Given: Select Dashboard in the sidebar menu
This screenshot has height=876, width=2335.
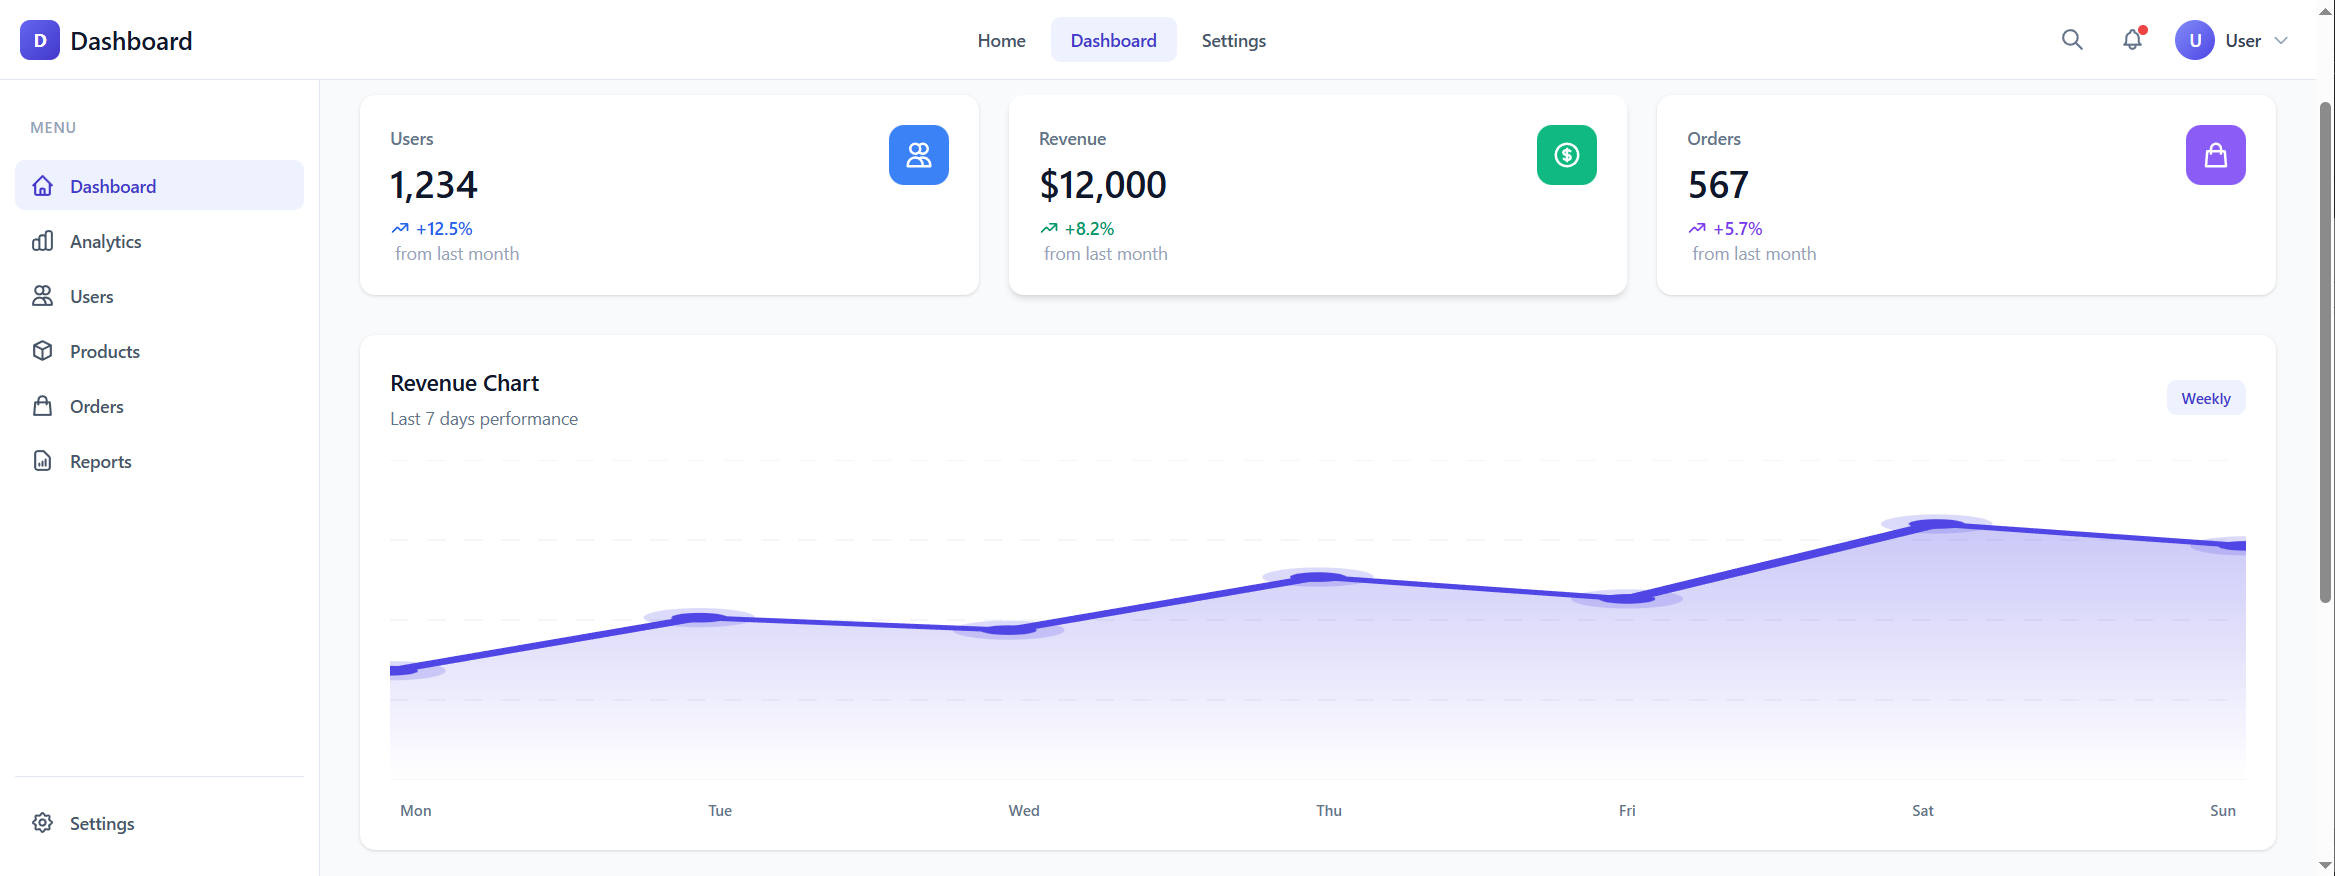Looking at the screenshot, I should pos(159,186).
